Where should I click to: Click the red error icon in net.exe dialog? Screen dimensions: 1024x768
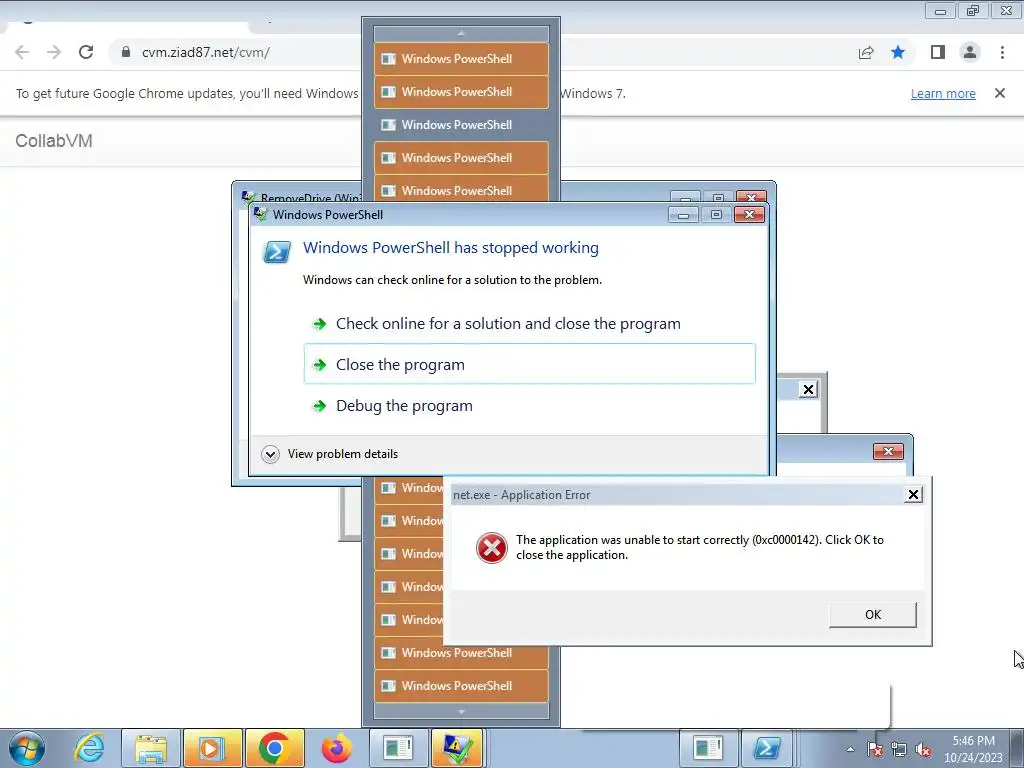[491, 548]
